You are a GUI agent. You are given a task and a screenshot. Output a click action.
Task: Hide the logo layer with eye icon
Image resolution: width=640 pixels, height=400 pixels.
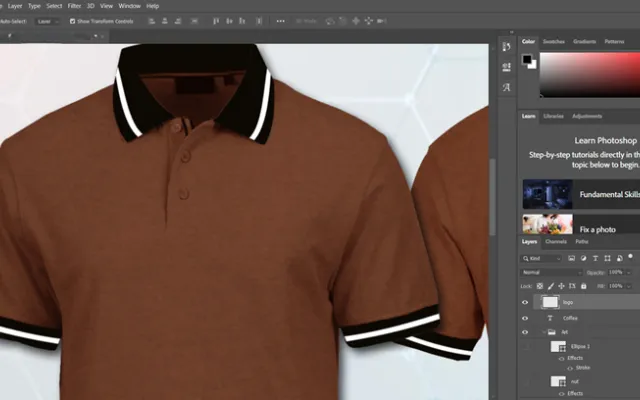point(526,302)
